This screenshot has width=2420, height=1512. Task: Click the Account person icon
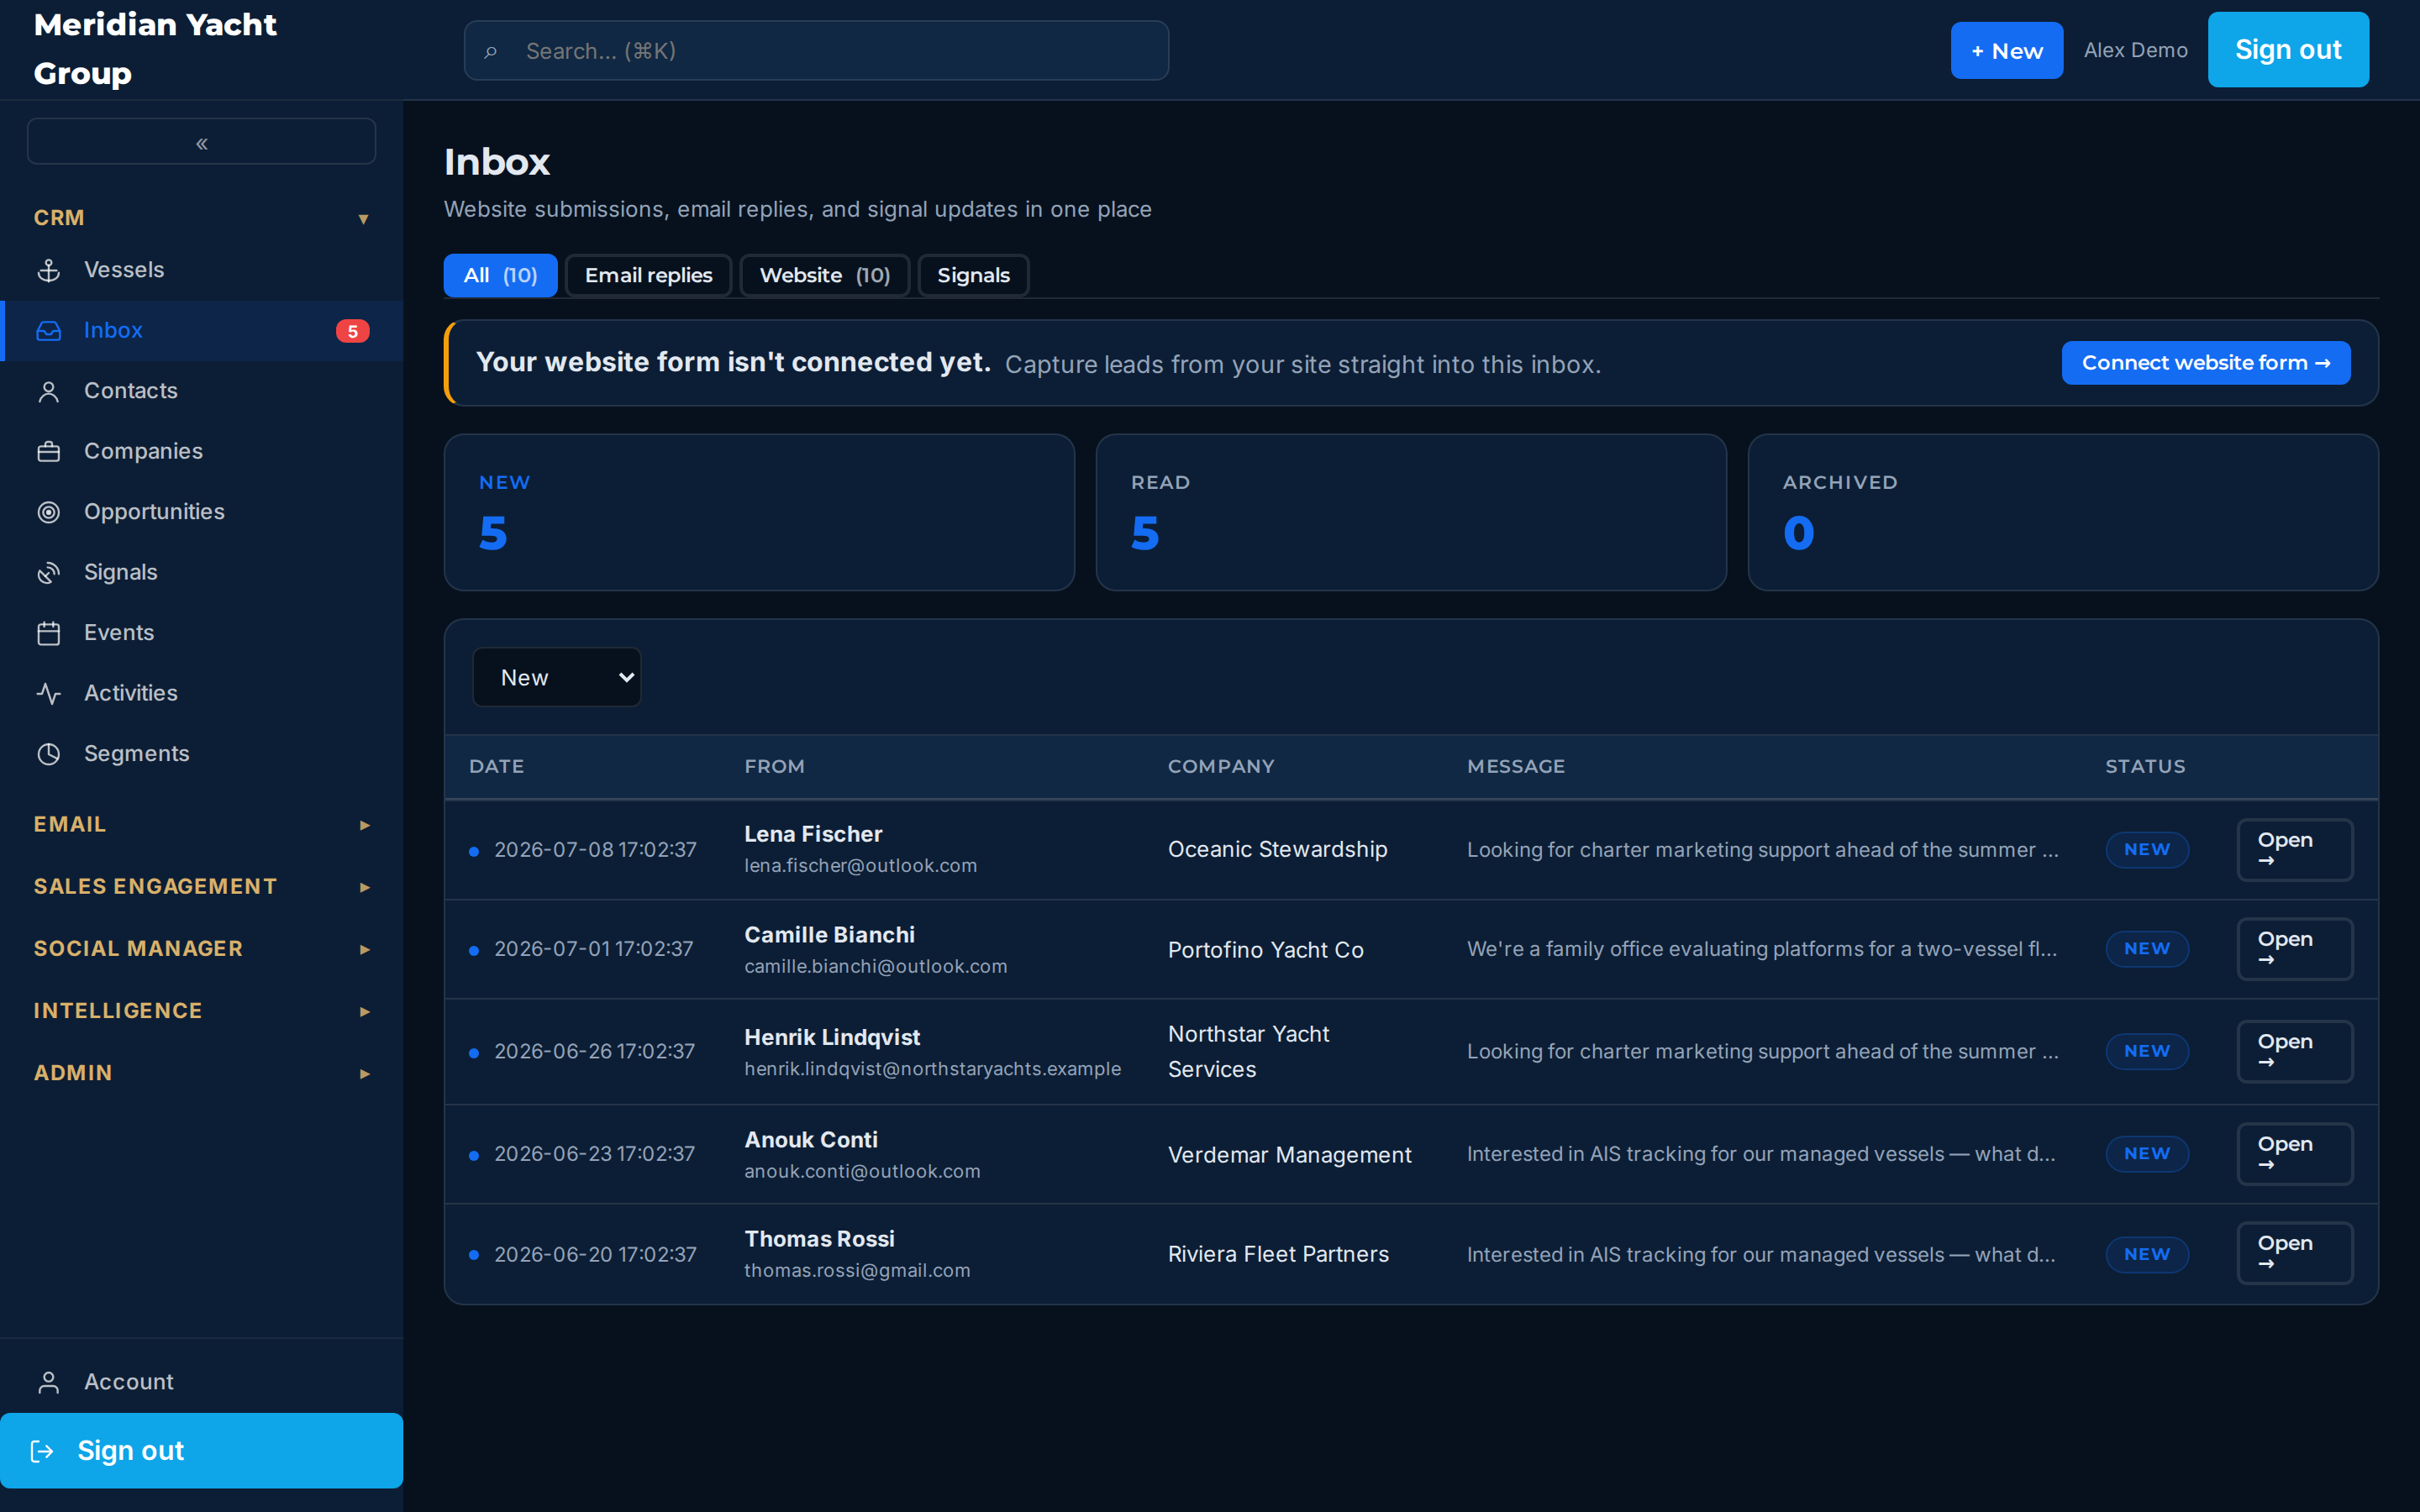48,1382
